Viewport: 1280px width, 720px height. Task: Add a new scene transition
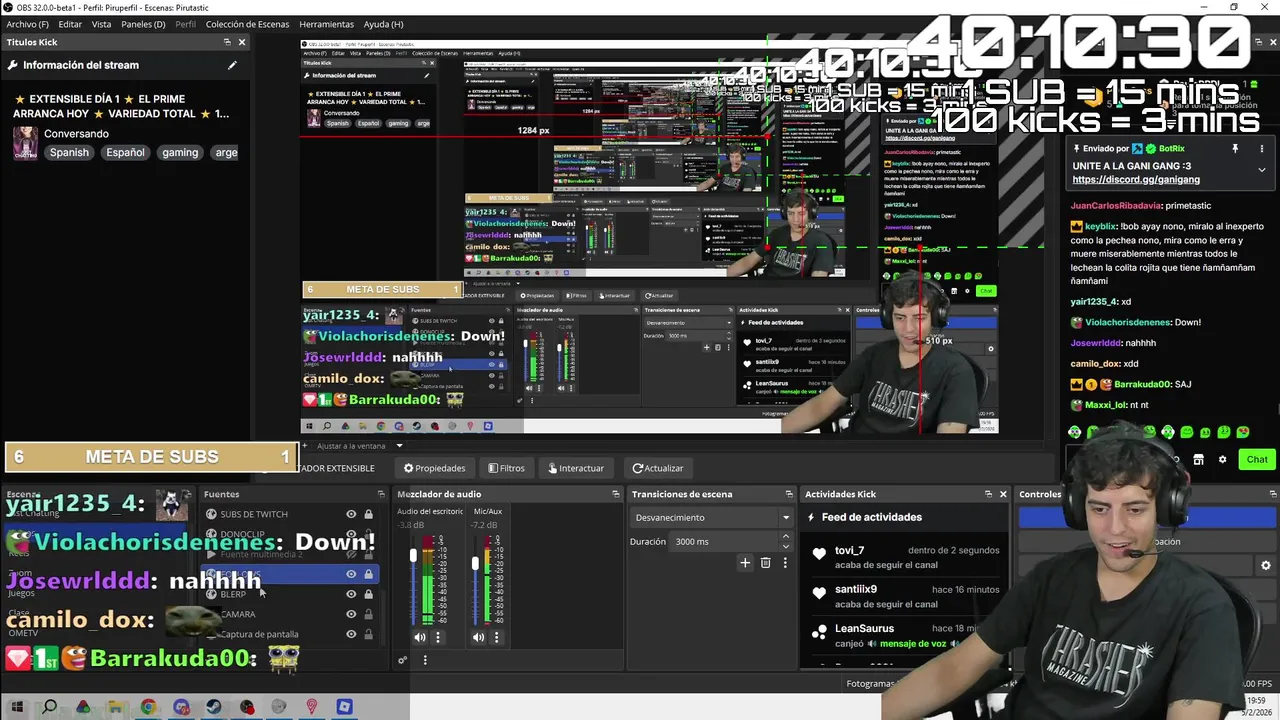coord(745,563)
